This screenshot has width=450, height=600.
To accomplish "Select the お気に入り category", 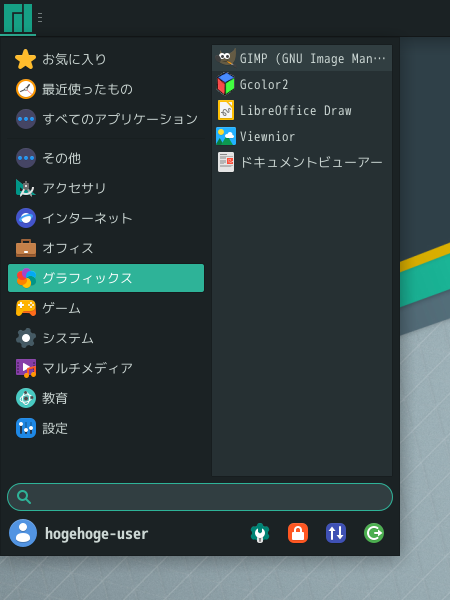I will pos(106,59).
